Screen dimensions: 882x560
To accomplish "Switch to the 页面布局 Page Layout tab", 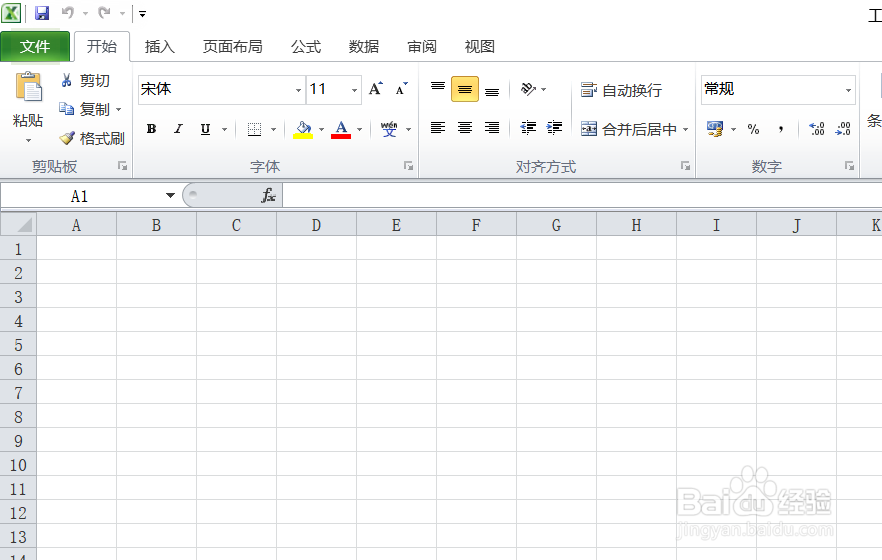I will click(x=233, y=46).
